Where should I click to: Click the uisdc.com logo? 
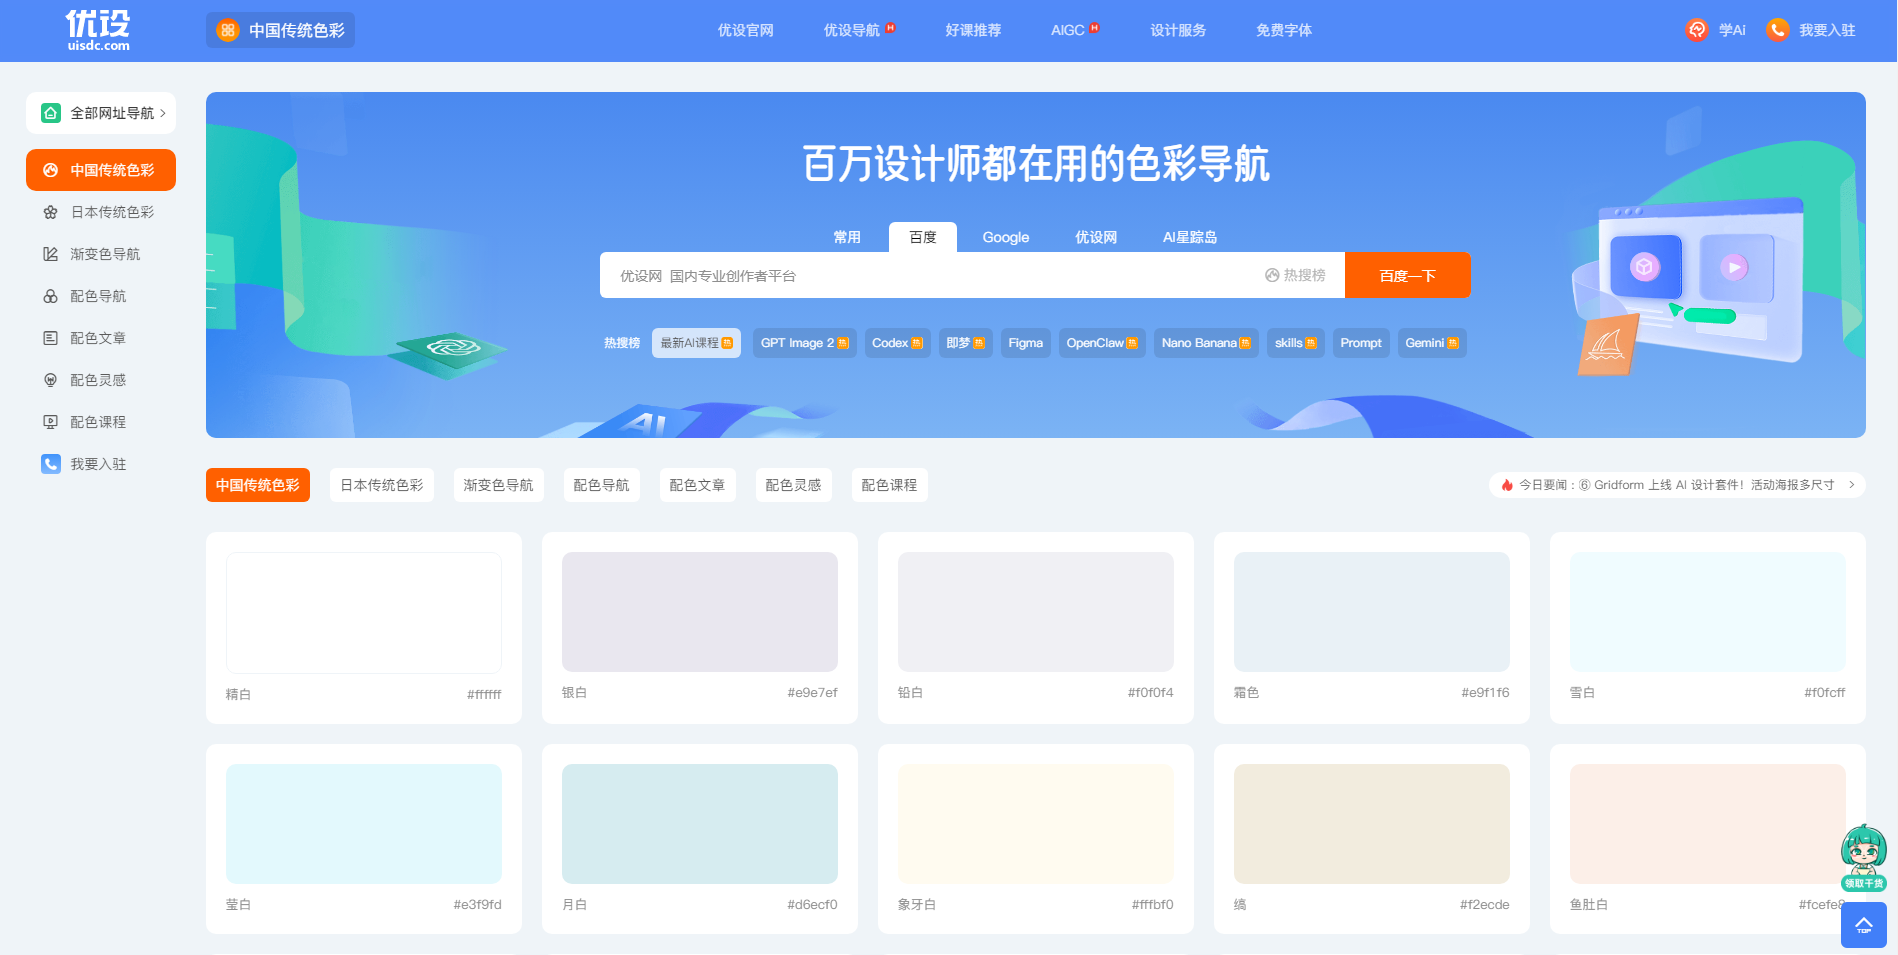[x=98, y=30]
